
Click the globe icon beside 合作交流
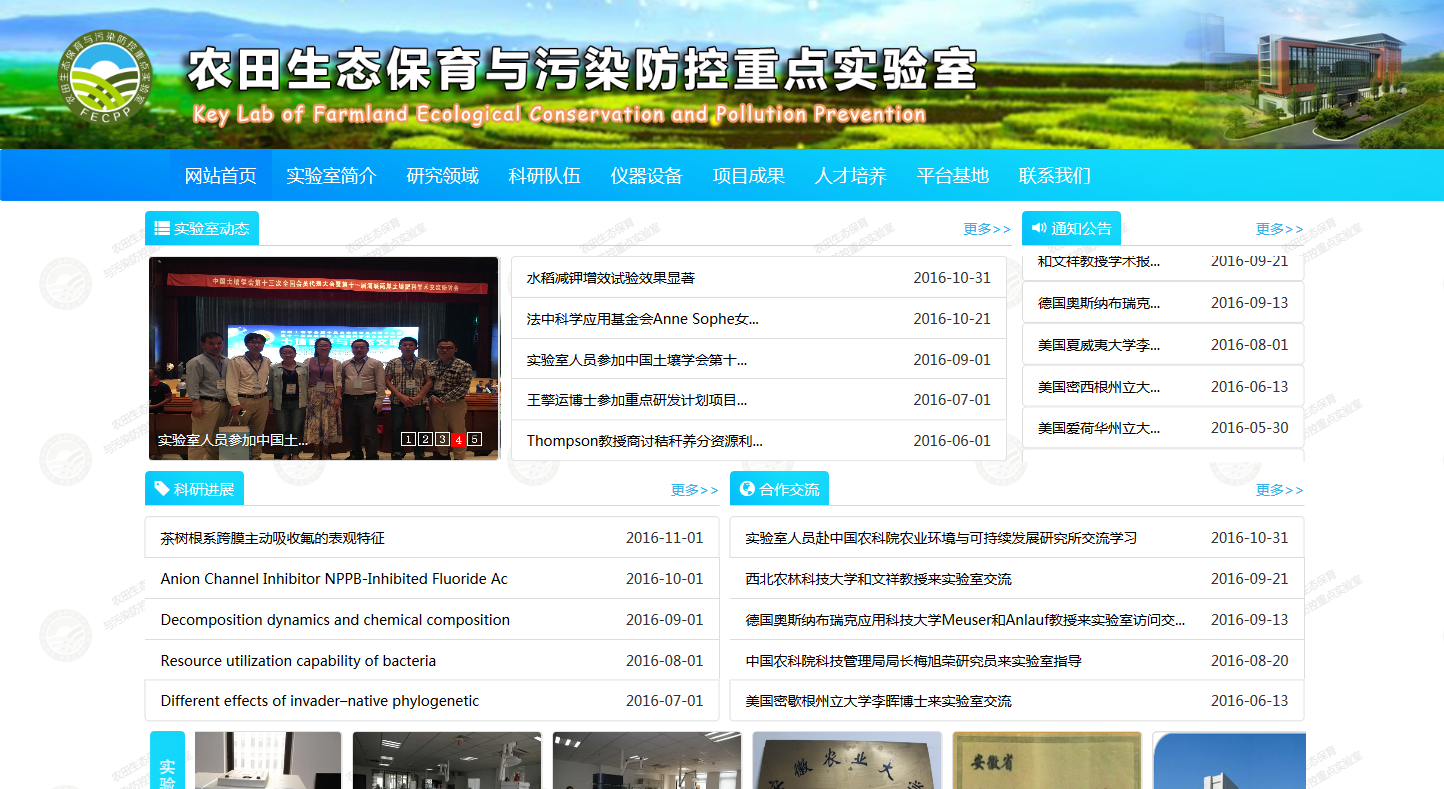747,488
